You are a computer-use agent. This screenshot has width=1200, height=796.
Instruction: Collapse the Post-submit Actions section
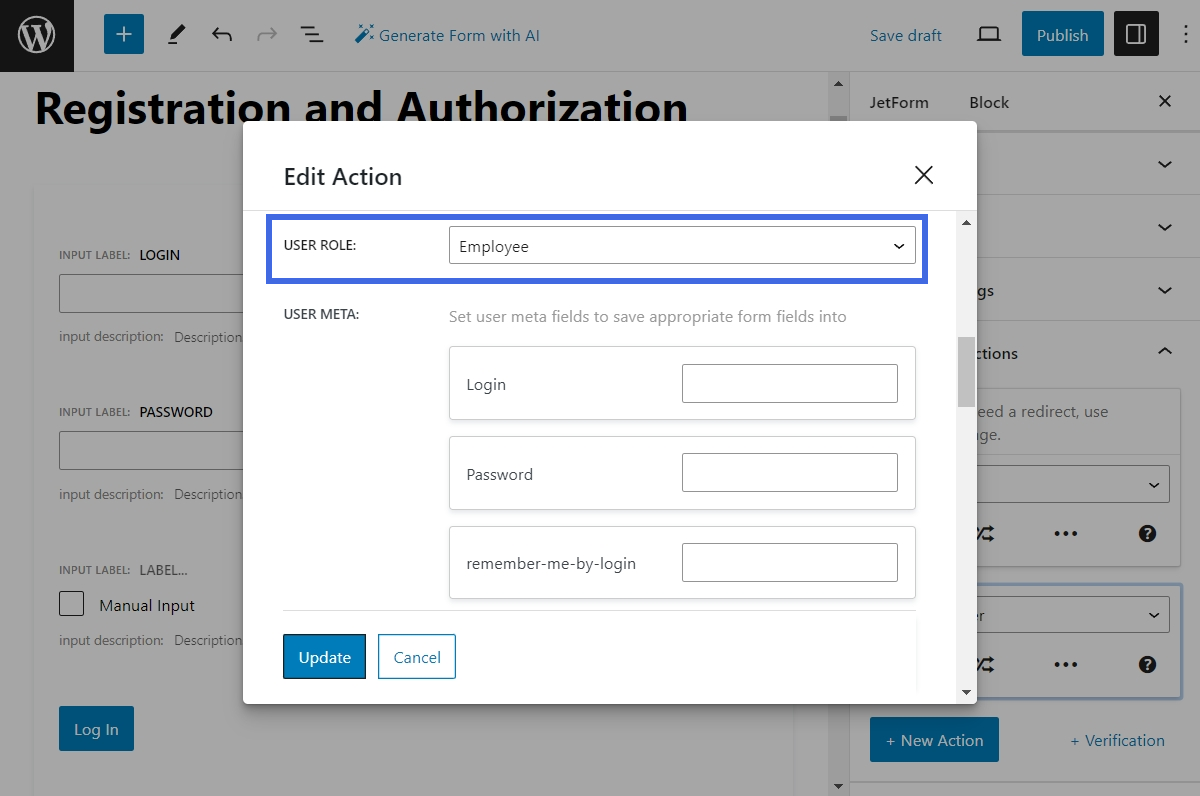1163,352
